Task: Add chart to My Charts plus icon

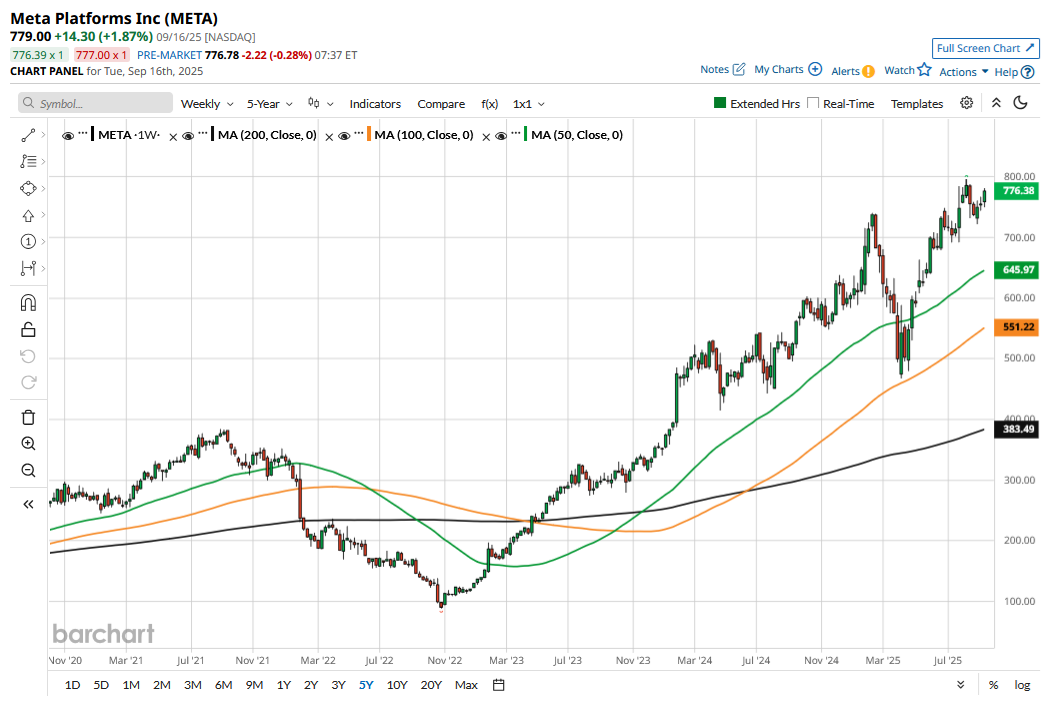Action: coord(815,69)
